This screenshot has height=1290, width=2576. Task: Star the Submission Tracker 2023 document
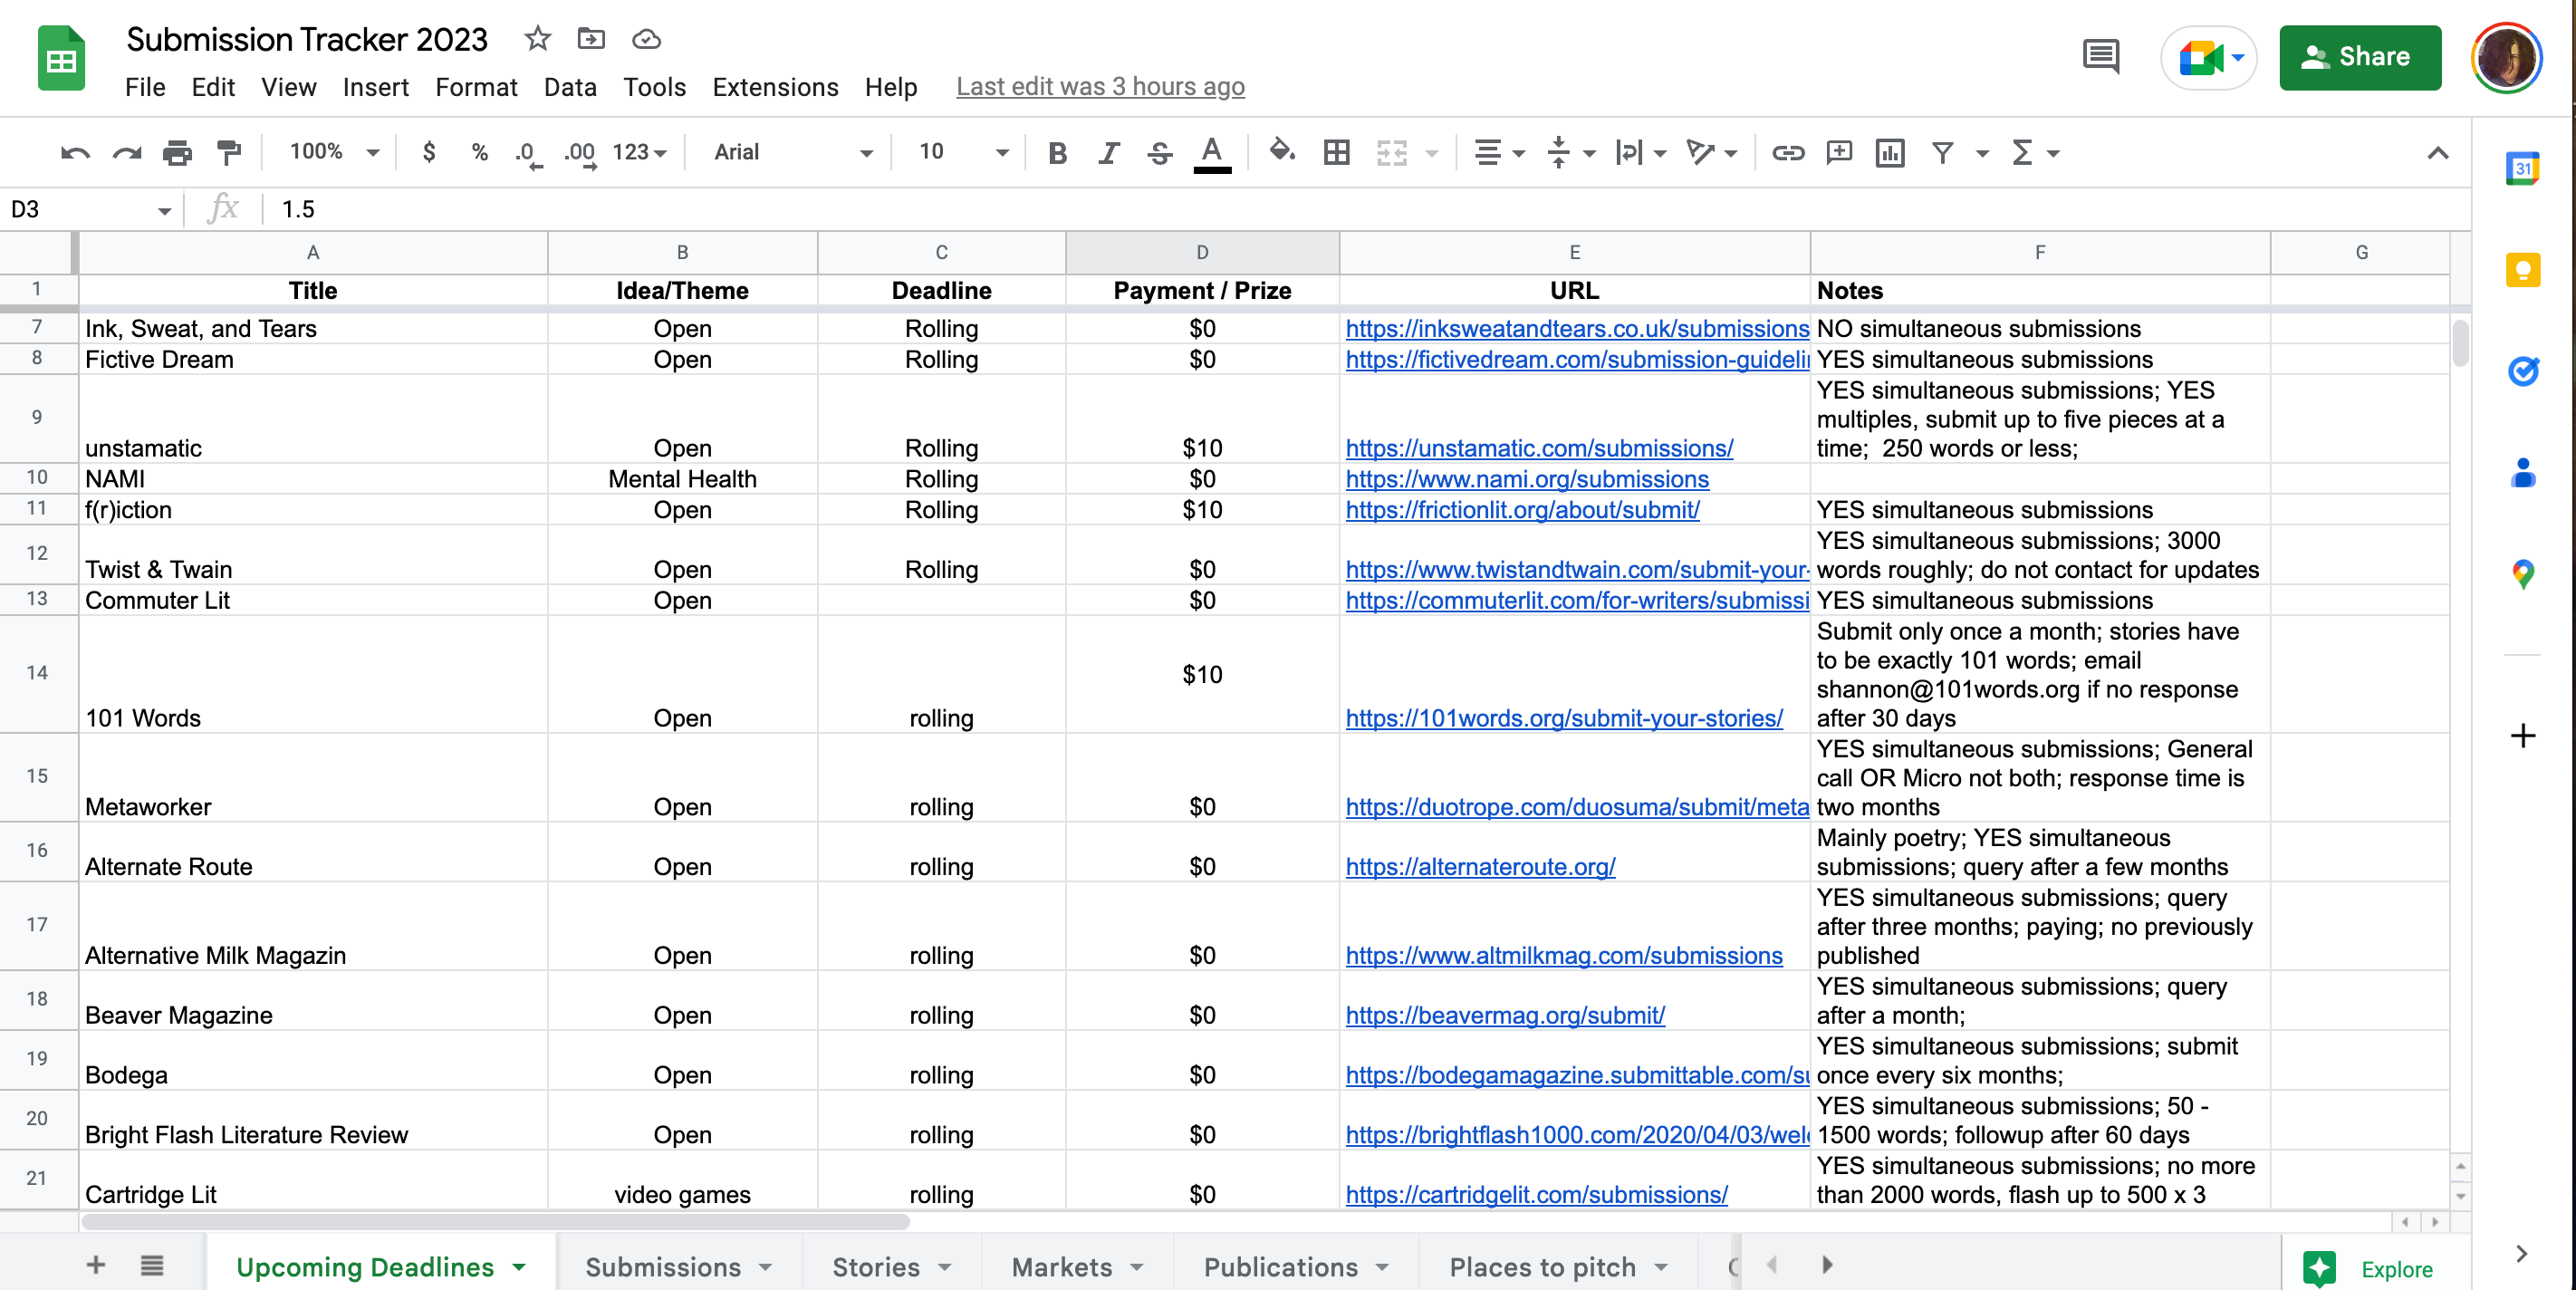(x=537, y=39)
